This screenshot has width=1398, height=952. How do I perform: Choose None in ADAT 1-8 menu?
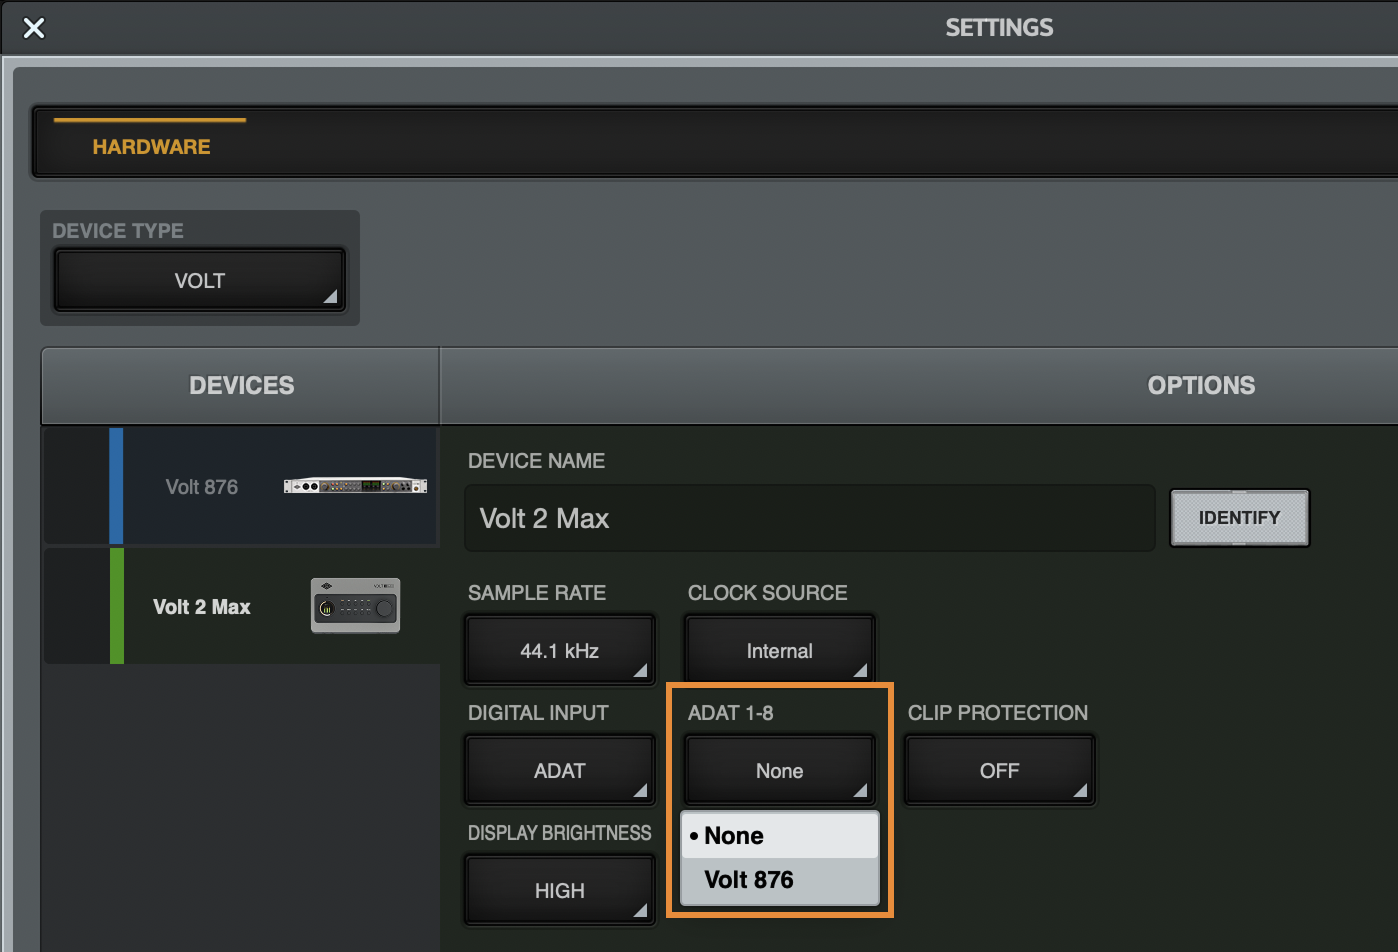[780, 836]
